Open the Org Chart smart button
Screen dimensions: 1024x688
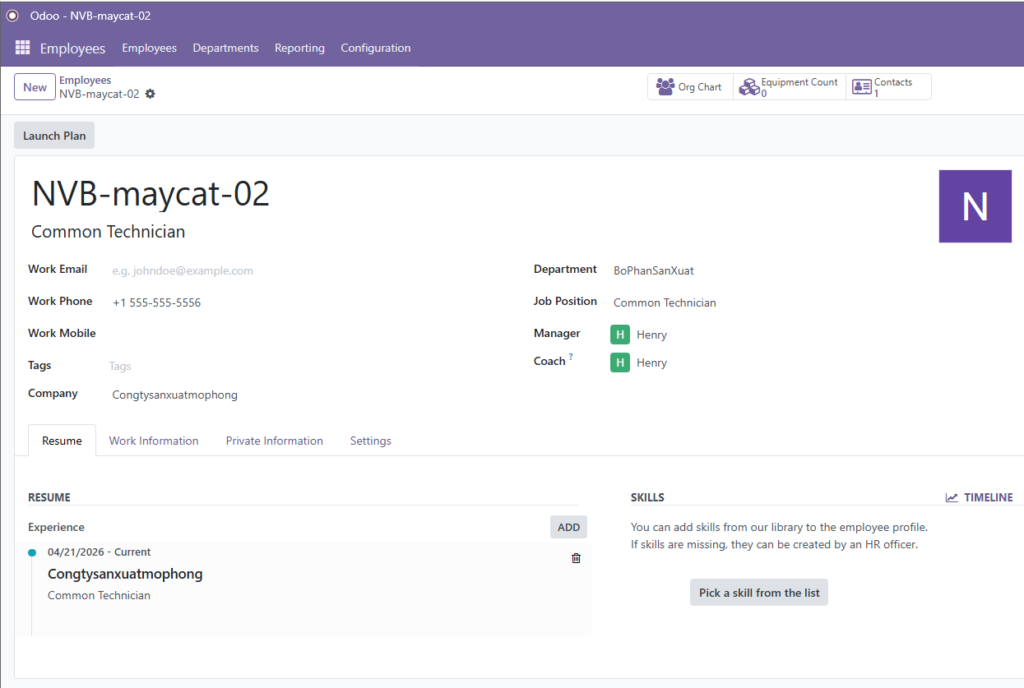[x=689, y=87]
